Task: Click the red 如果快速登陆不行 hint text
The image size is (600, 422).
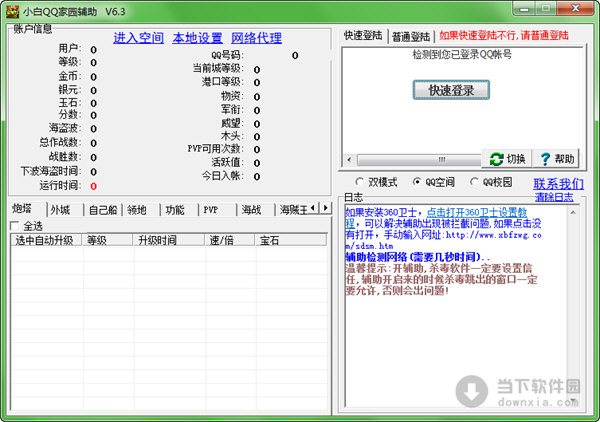Action: [x=504, y=36]
